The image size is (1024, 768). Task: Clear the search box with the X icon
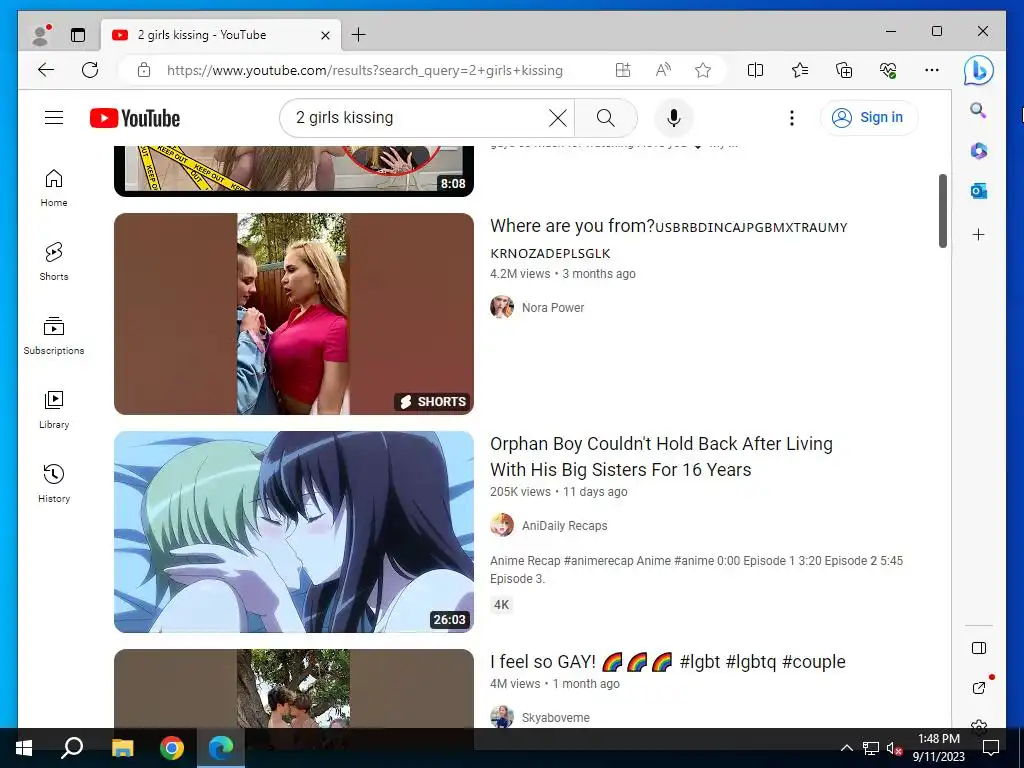558,118
